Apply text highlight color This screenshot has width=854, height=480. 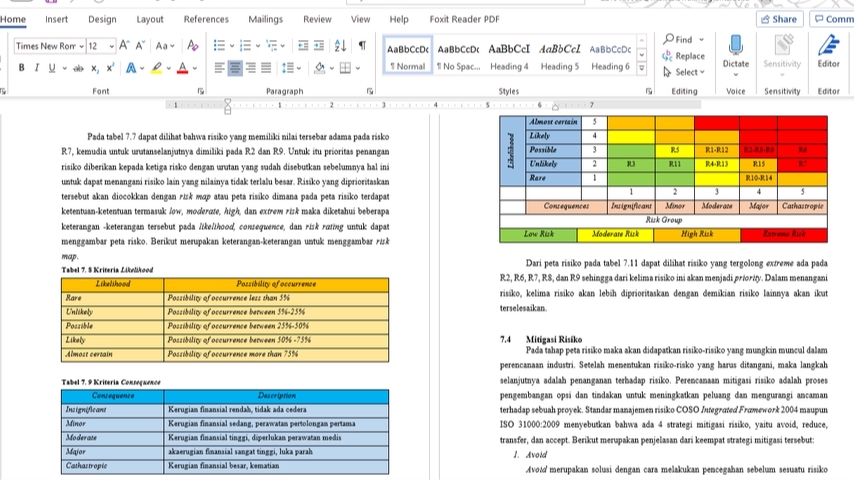click(157, 68)
